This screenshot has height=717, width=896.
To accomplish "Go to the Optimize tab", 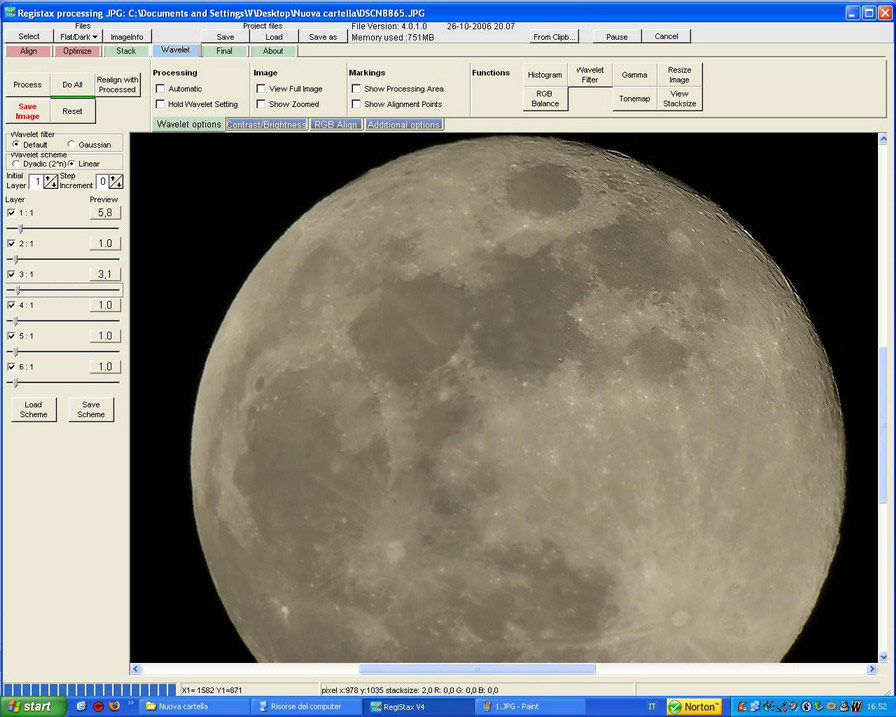I will [77, 51].
